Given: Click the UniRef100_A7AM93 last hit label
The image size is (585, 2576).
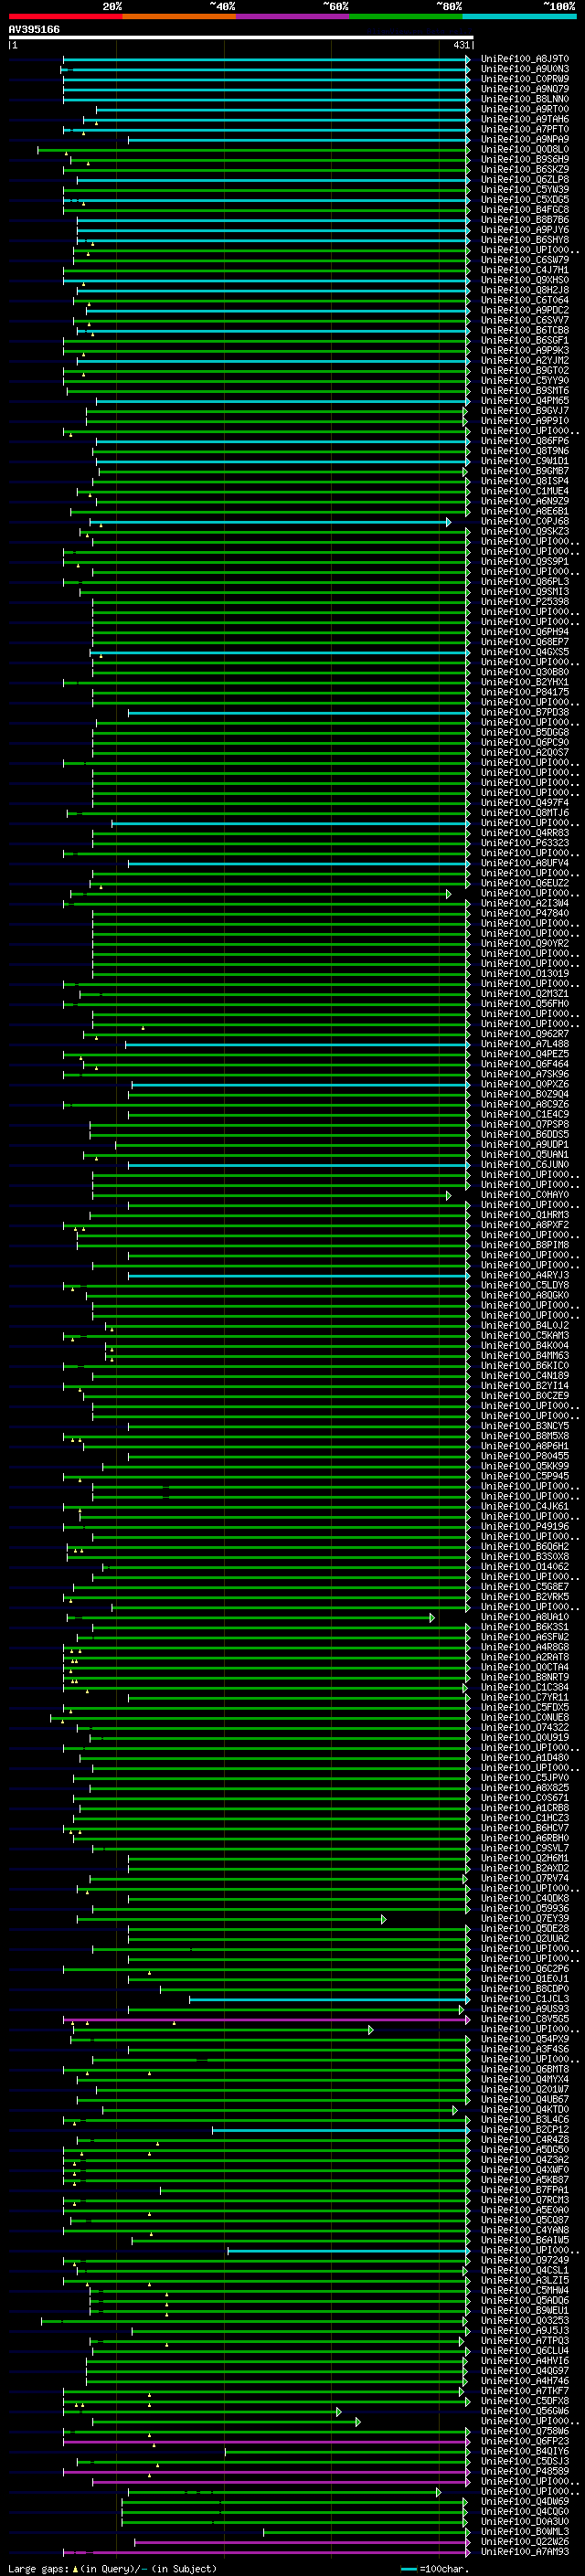Looking at the screenshot, I should coord(524,2552).
